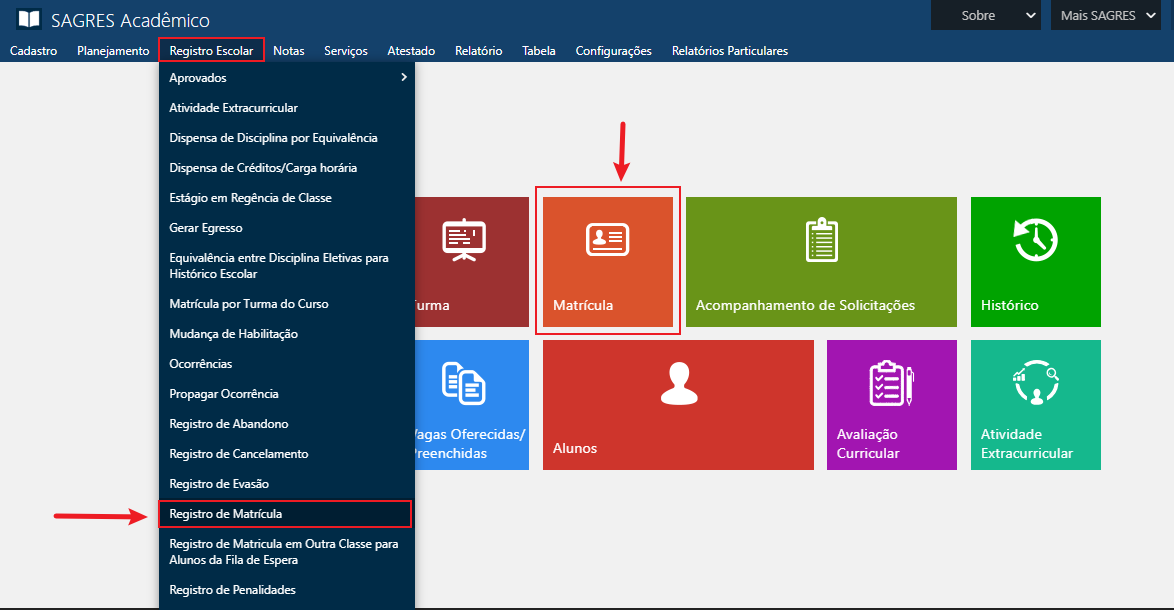Open the Avaliação Curricular checklist icon

891,383
